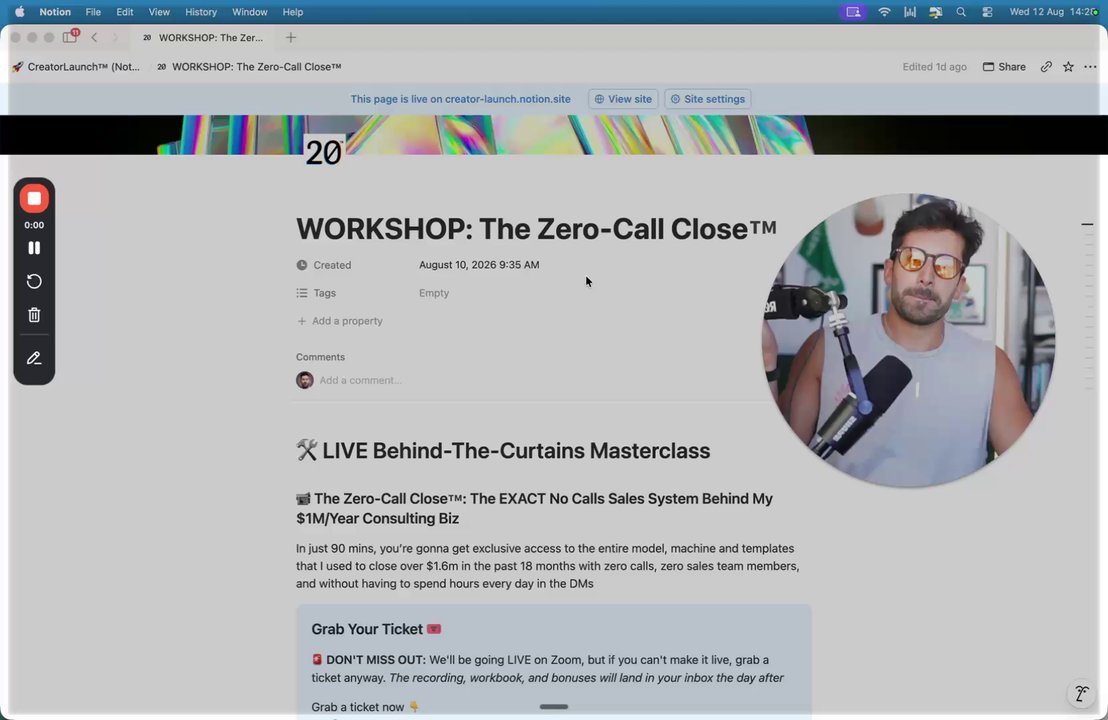
Task: Click the 20 page icon
Action: coord(324,152)
